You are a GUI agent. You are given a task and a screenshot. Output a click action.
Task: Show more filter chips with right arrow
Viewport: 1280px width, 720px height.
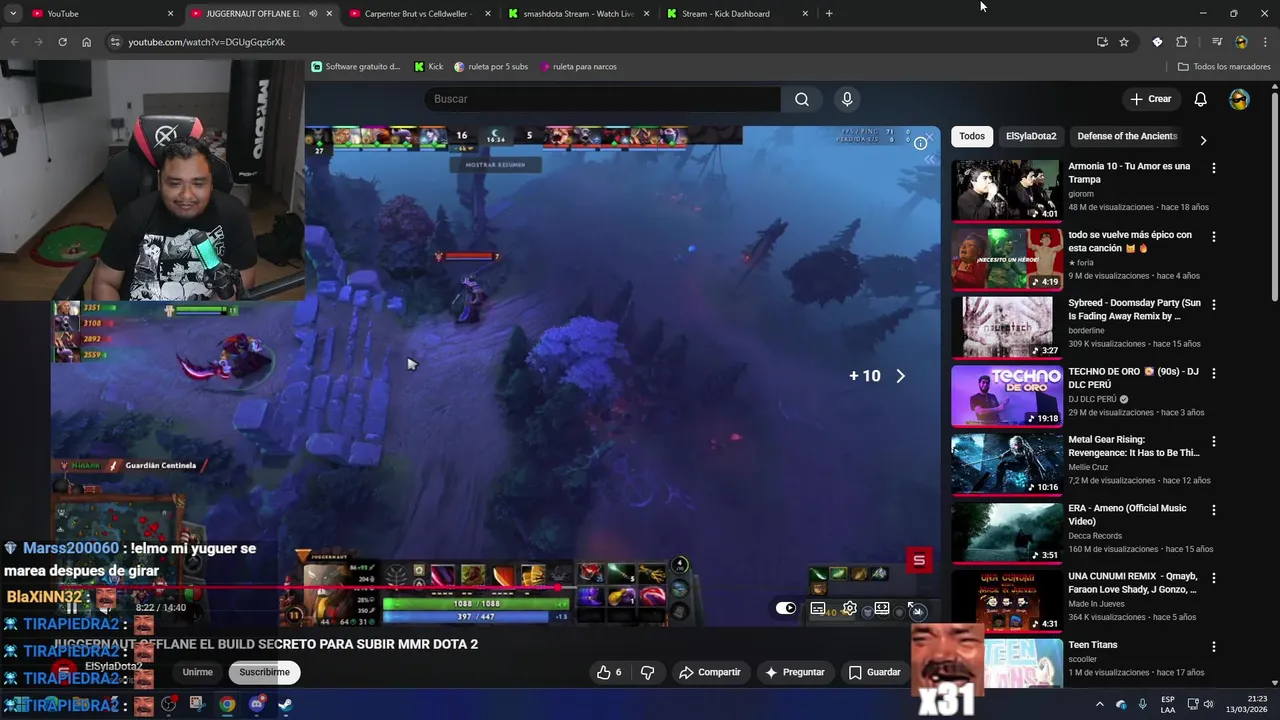click(x=1203, y=140)
